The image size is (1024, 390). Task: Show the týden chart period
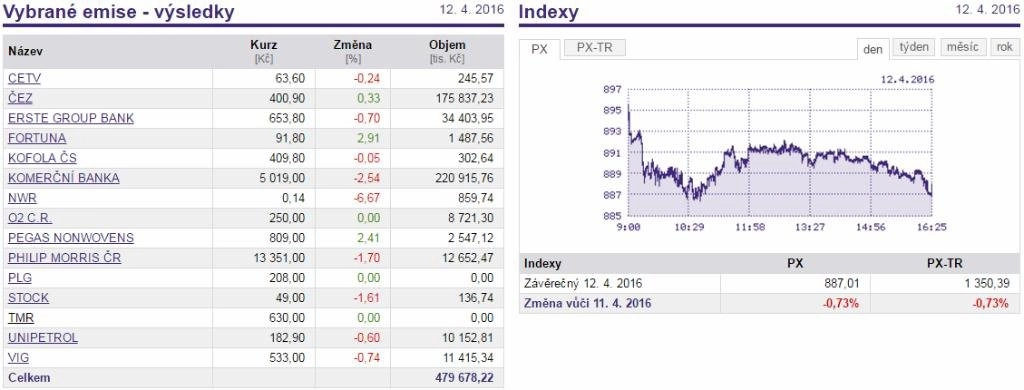pos(914,47)
